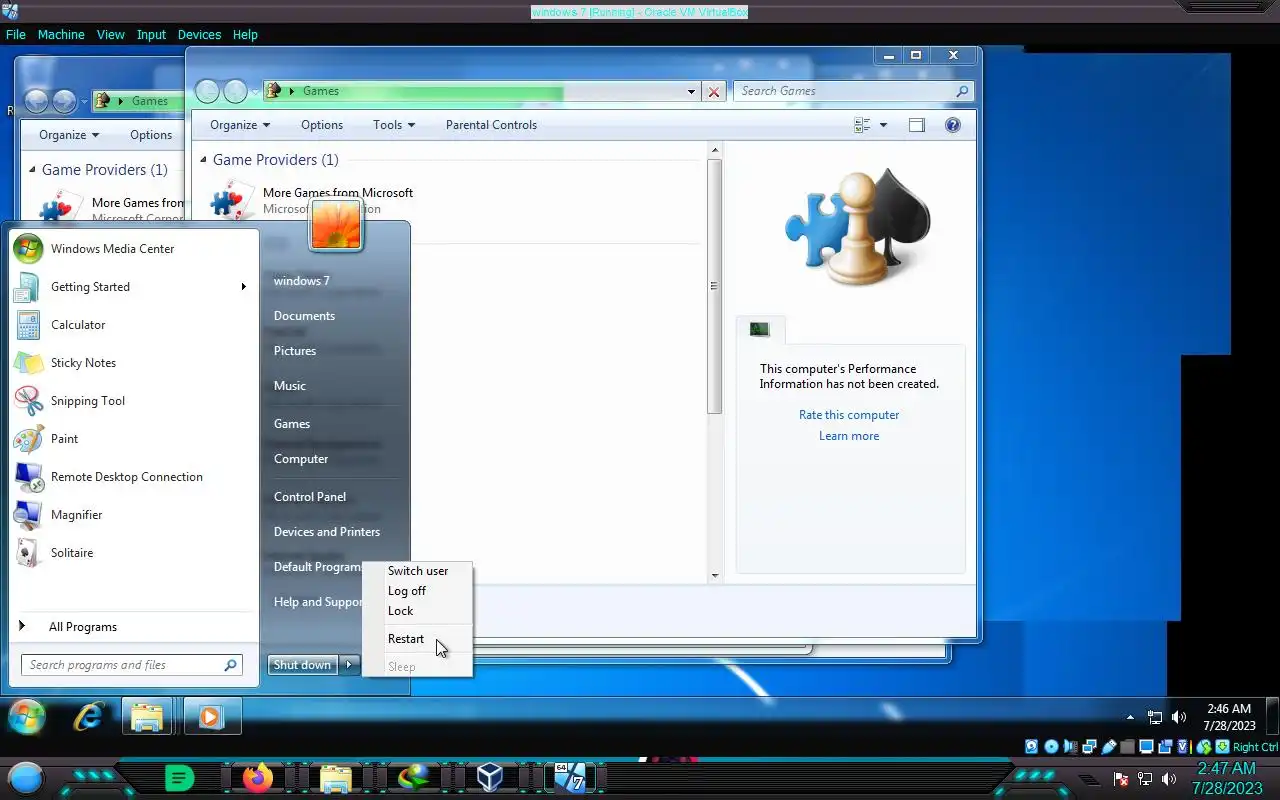Viewport: 1280px width, 800px height.
Task: Click Learn more link
Action: 849,436
